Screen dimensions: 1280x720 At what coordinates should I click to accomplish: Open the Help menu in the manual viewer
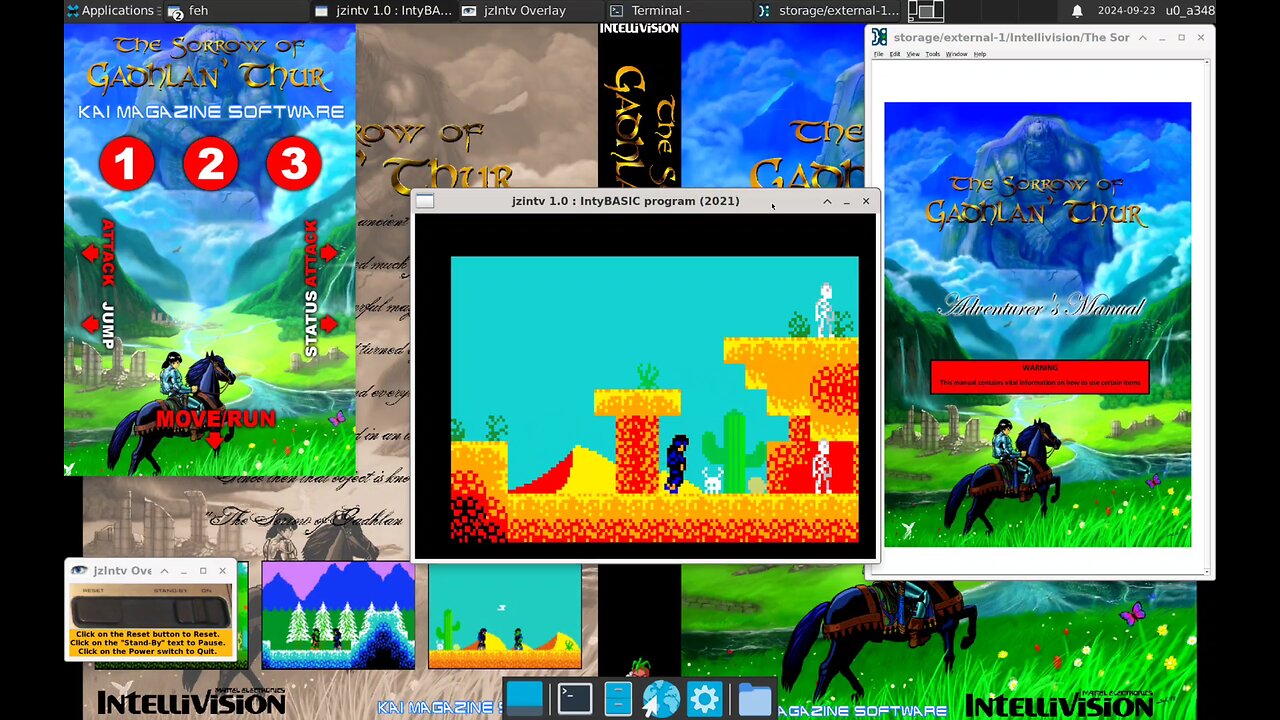980,54
